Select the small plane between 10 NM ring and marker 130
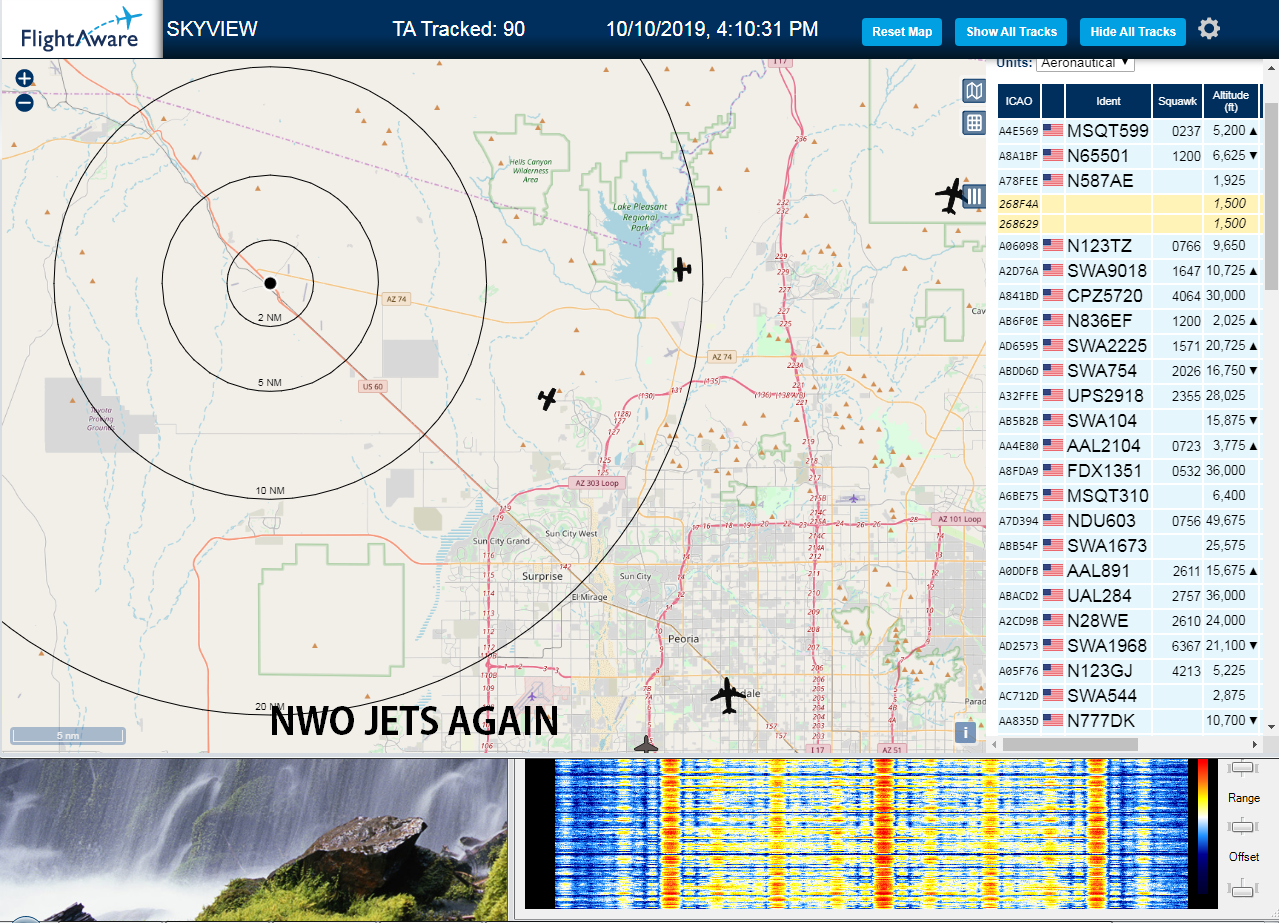Screen dimensions: 1279x923 tap(547, 399)
